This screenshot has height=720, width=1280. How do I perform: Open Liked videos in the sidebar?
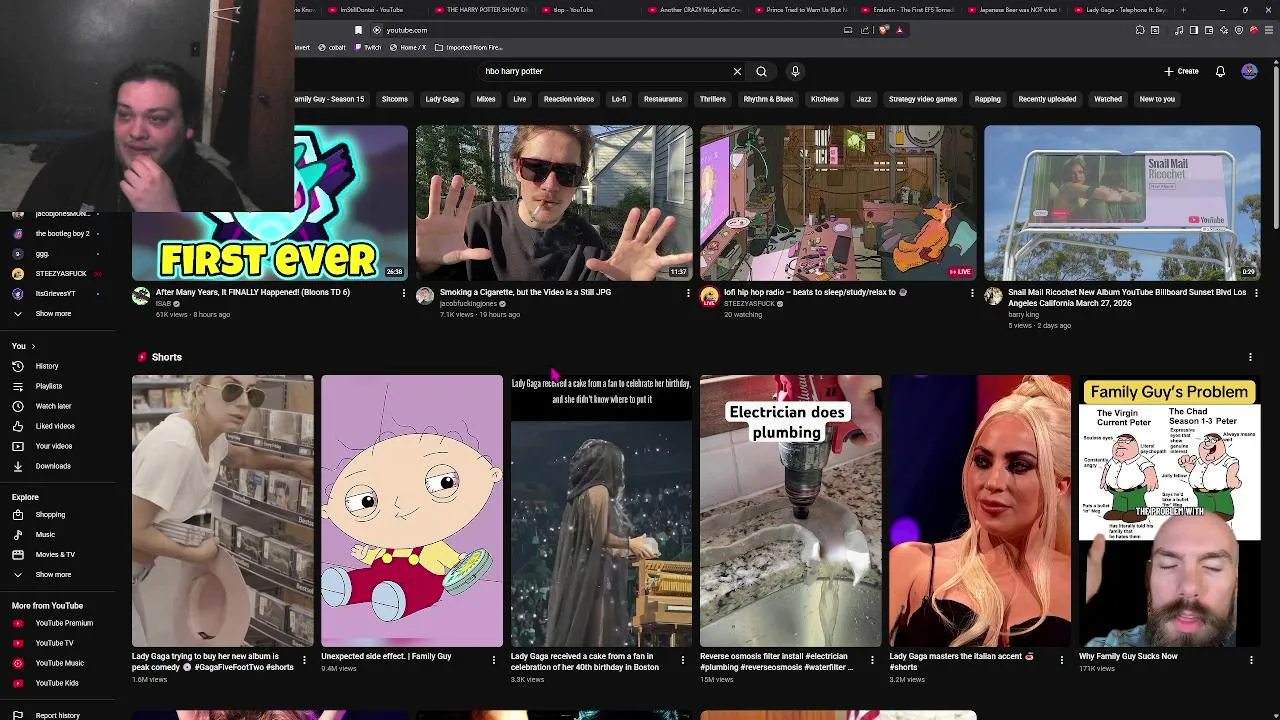tap(55, 426)
